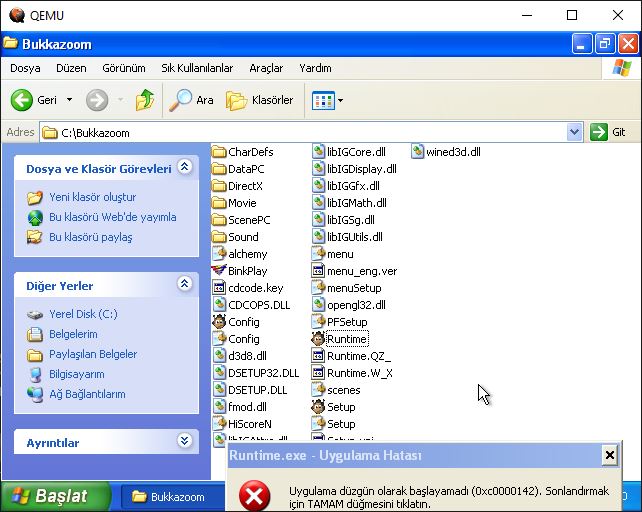Select the libIGCore.dll file

[349, 152]
